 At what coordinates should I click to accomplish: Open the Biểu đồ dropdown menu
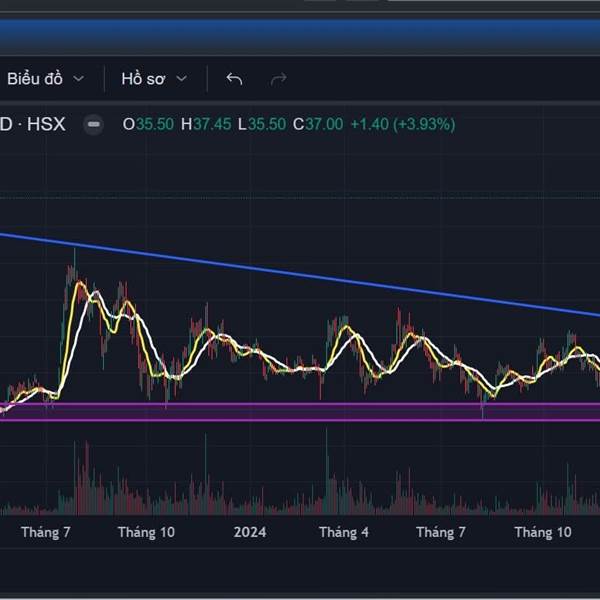pyautogui.click(x=45, y=79)
